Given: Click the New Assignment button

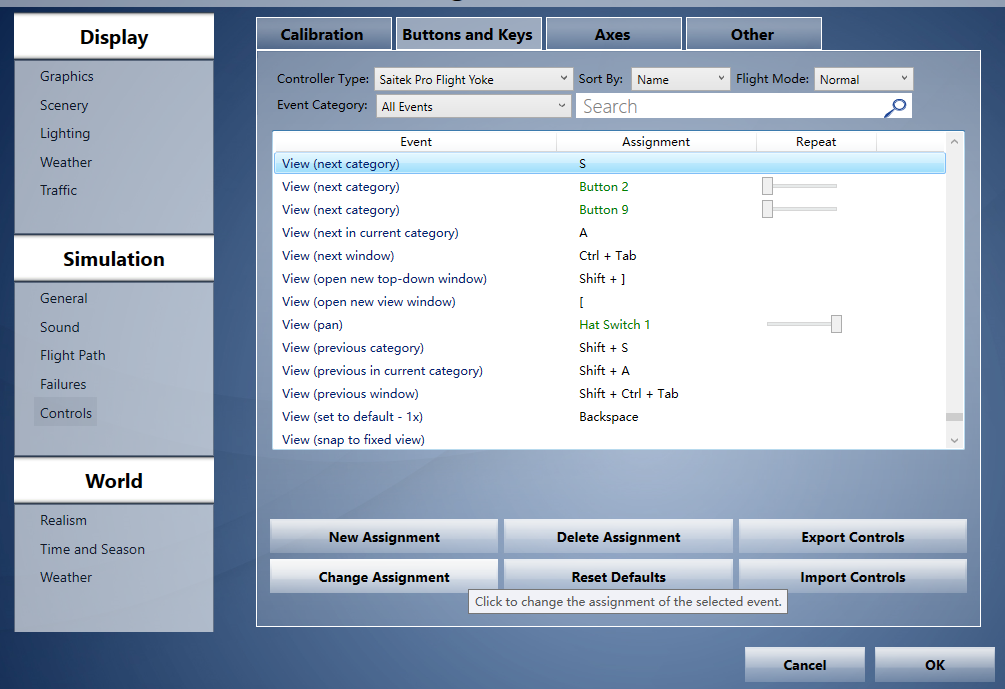Looking at the screenshot, I should click(x=384, y=537).
